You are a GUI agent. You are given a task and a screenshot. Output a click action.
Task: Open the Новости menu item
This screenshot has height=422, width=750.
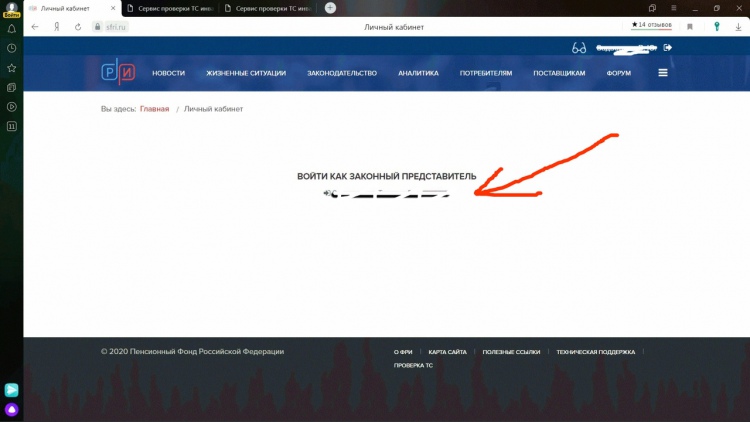pos(168,73)
